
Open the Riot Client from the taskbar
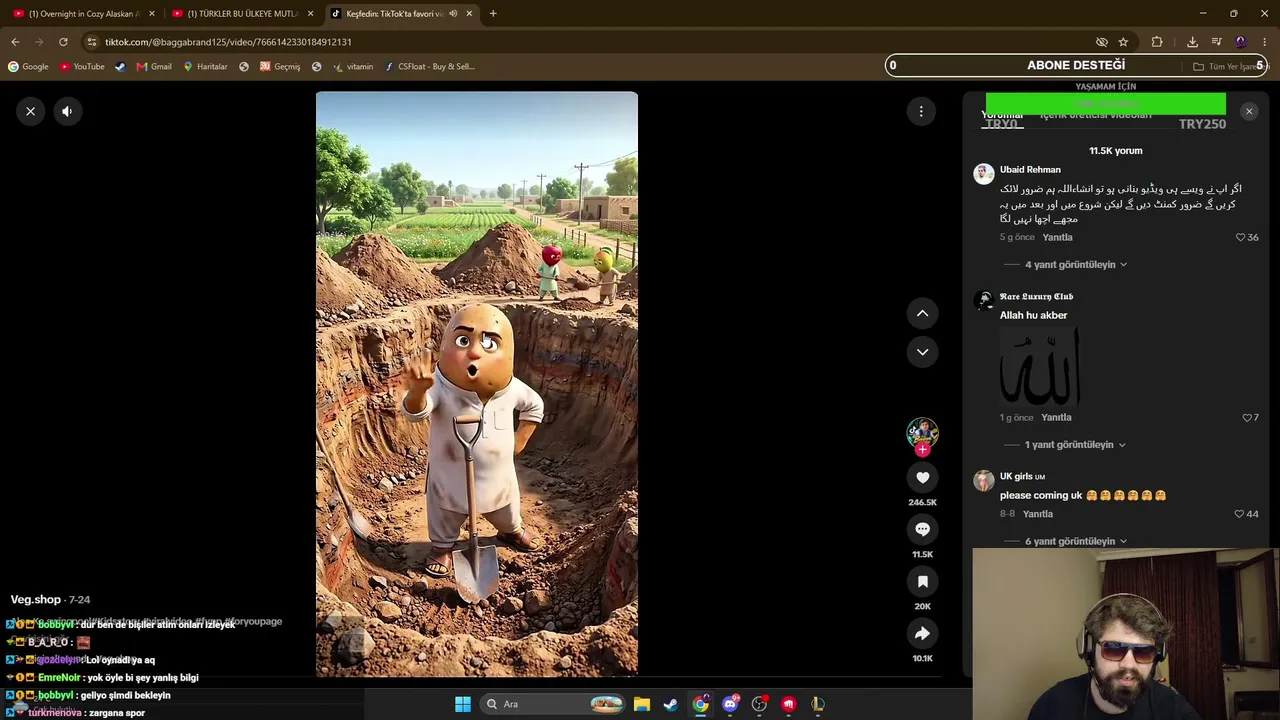click(x=789, y=704)
